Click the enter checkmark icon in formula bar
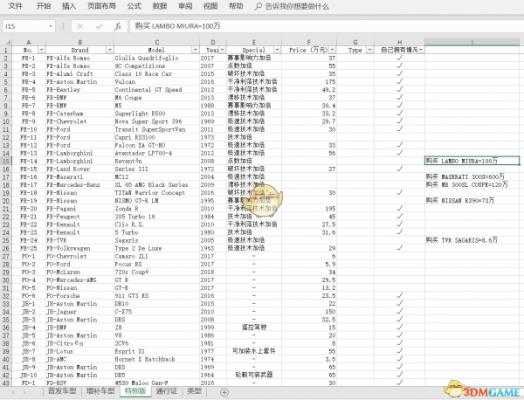 99,26
